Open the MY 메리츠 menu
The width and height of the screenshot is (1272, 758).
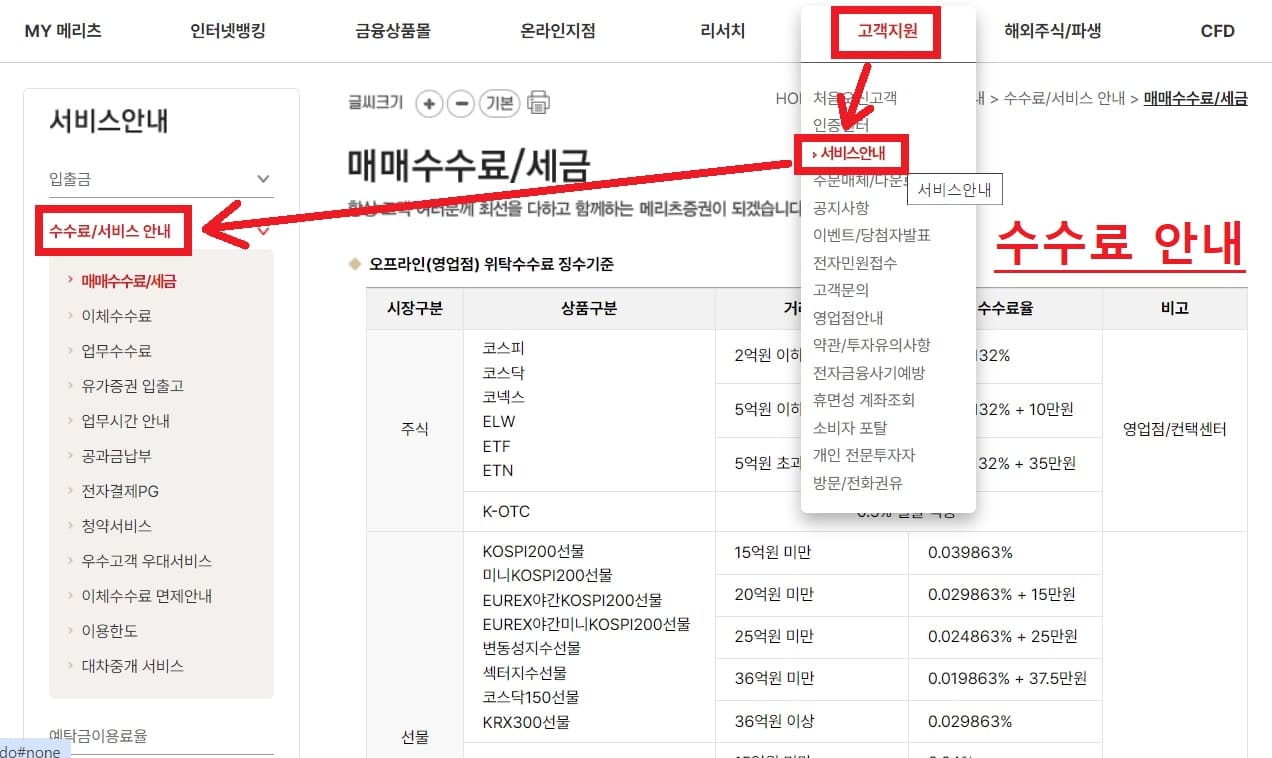pyautogui.click(x=63, y=31)
